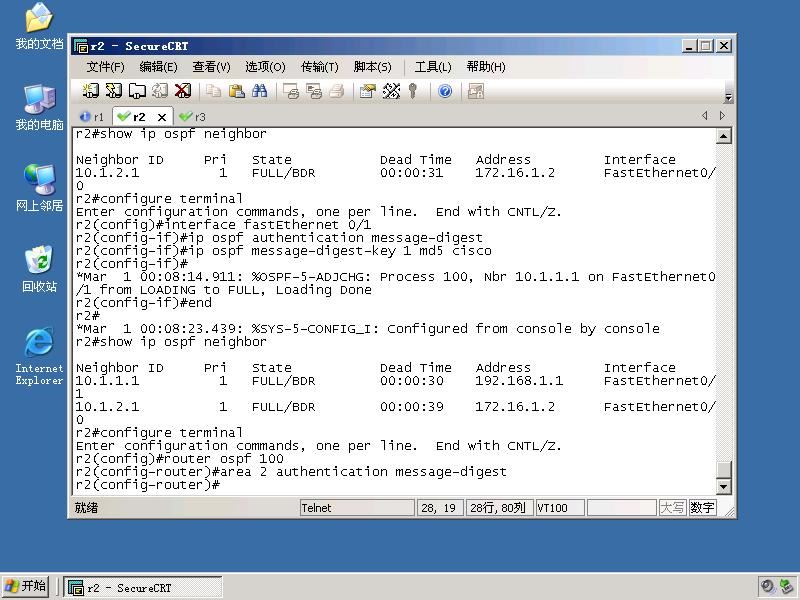Click the Find binoculars icon
This screenshot has width=800, height=600.
[x=259, y=91]
